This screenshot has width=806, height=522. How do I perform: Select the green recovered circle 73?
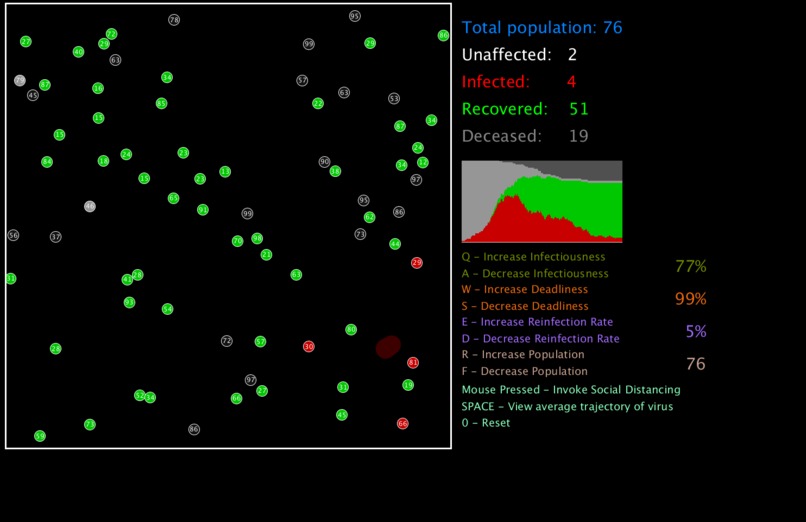click(x=90, y=425)
